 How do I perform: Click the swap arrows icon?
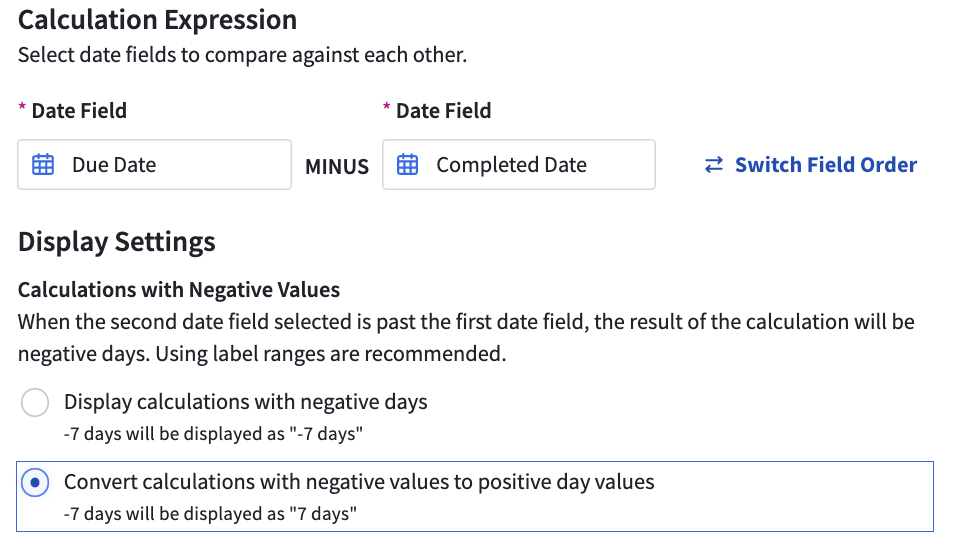click(x=714, y=165)
